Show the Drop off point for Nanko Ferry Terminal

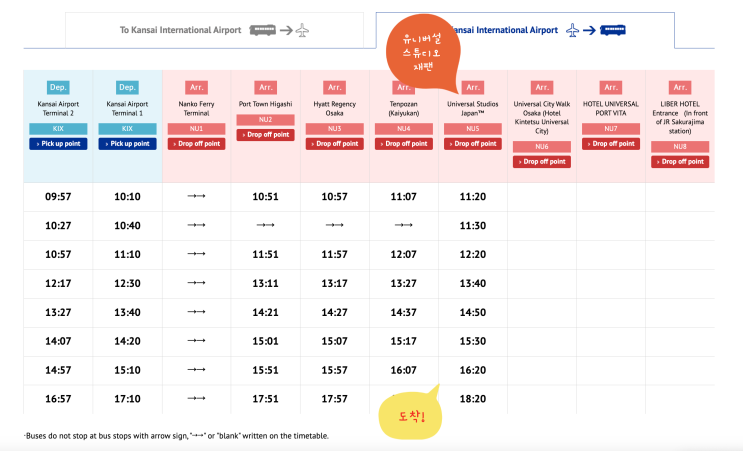coord(195,144)
